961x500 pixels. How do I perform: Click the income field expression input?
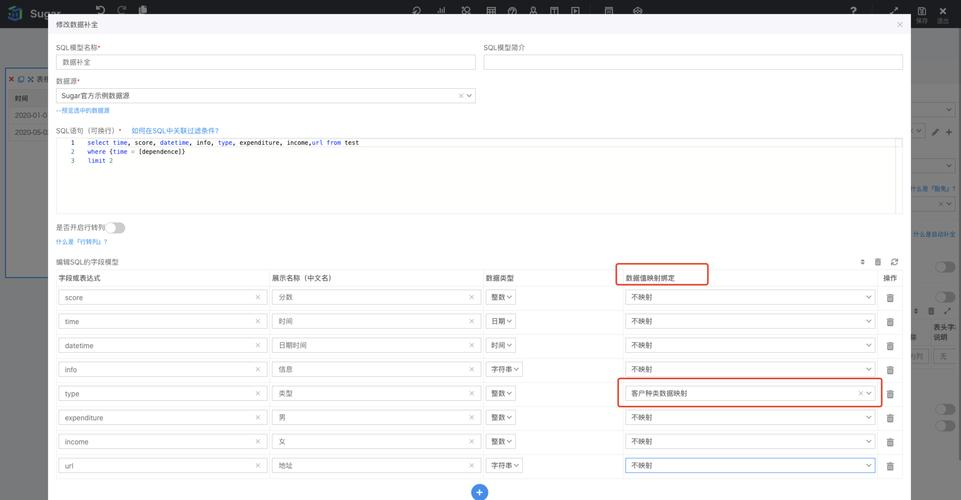coord(162,442)
